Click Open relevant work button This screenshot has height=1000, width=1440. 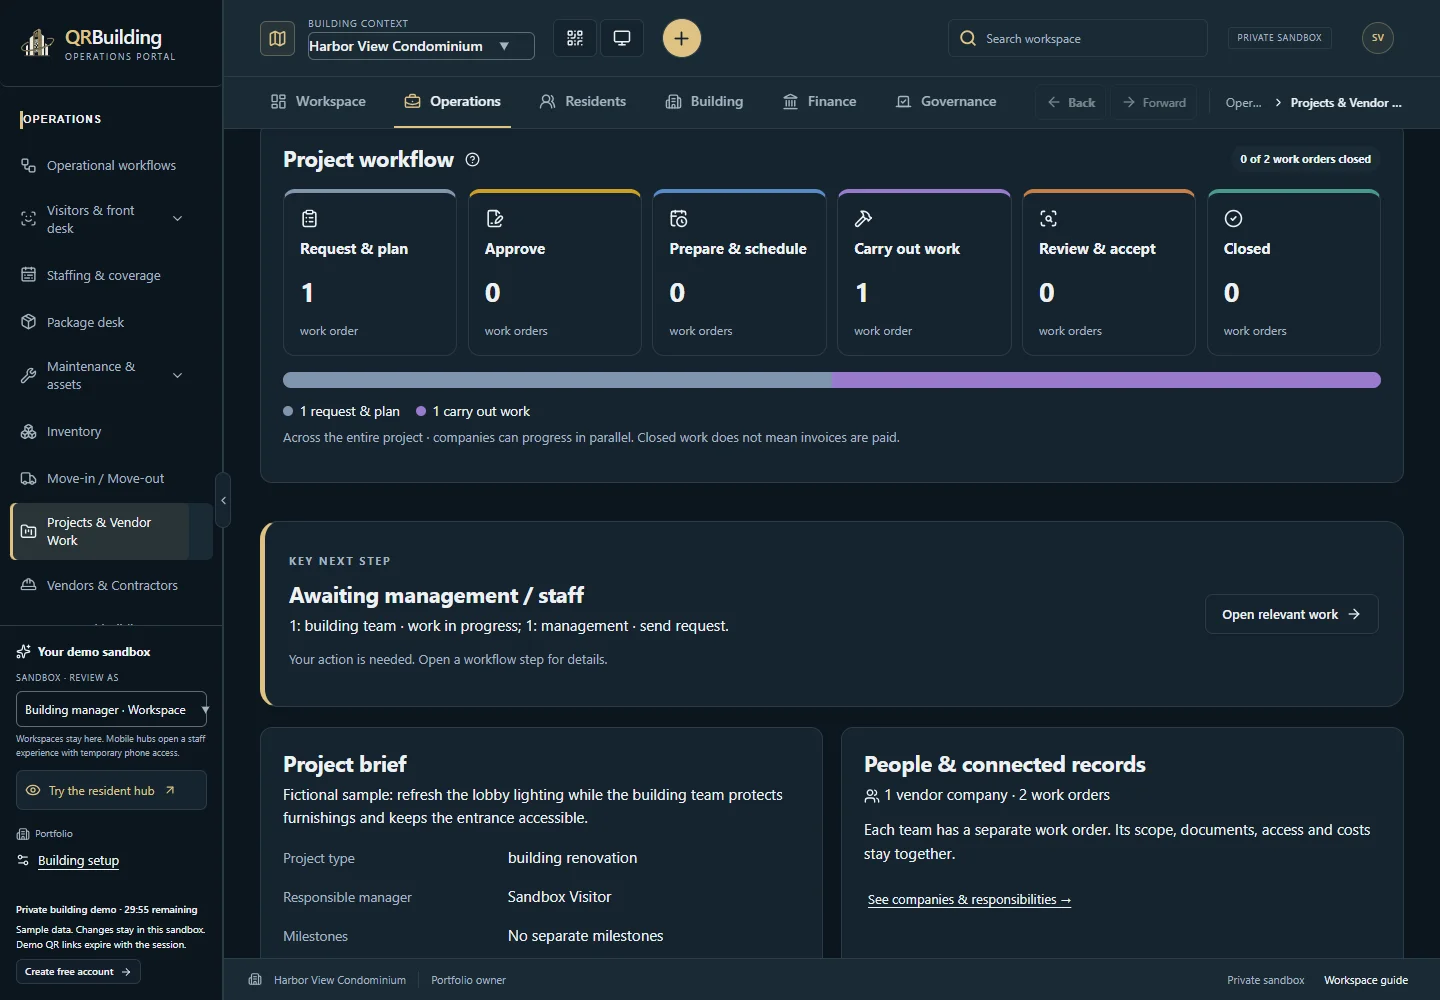click(1291, 614)
